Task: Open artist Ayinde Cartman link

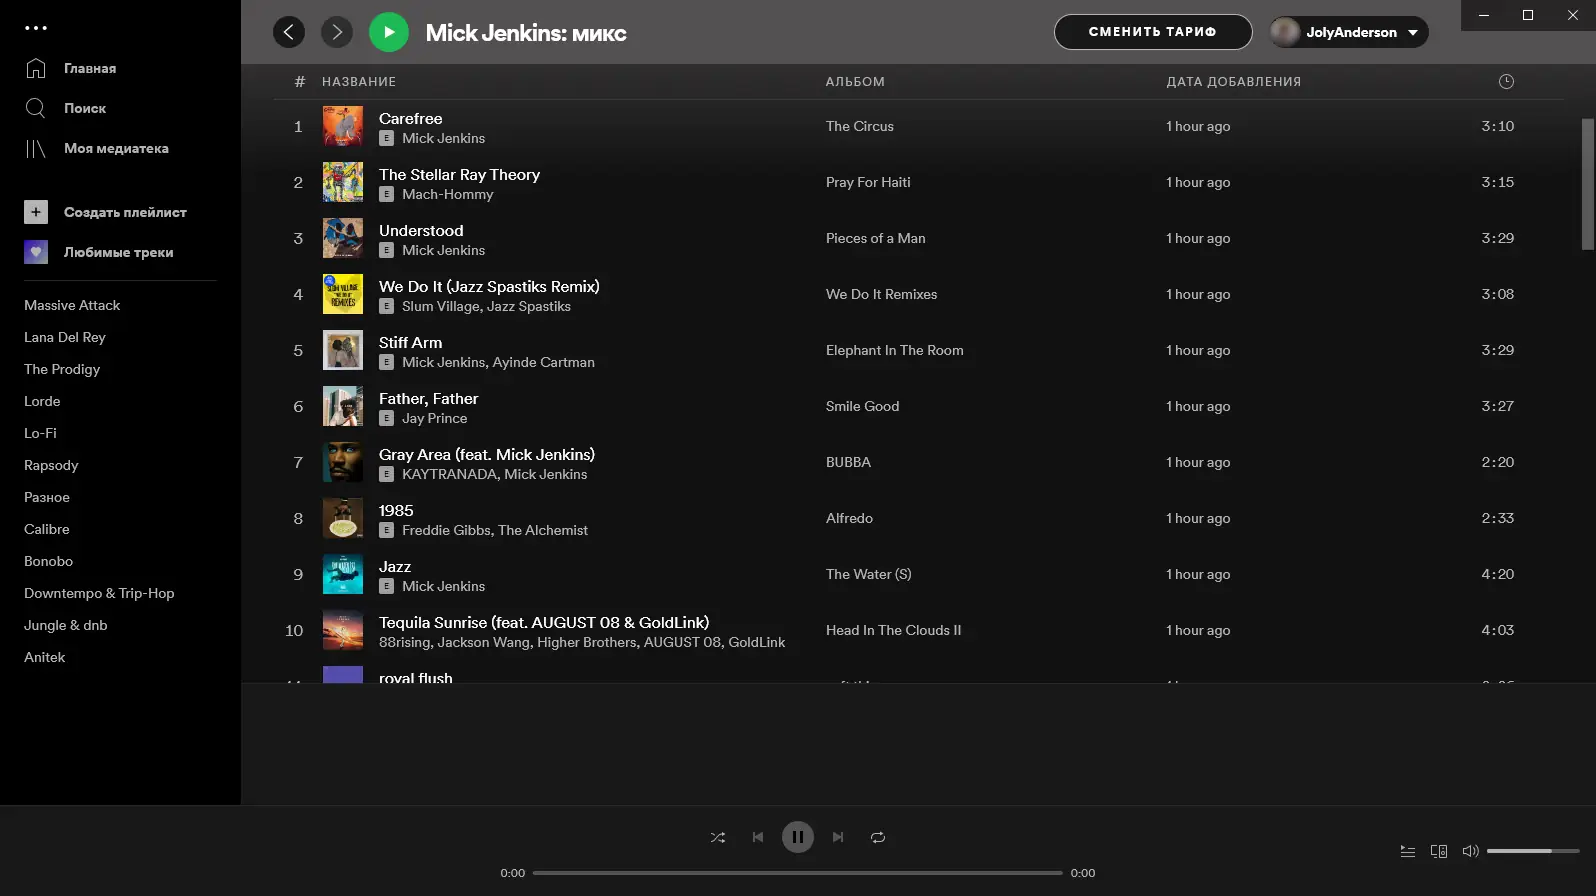Action: 544,362
